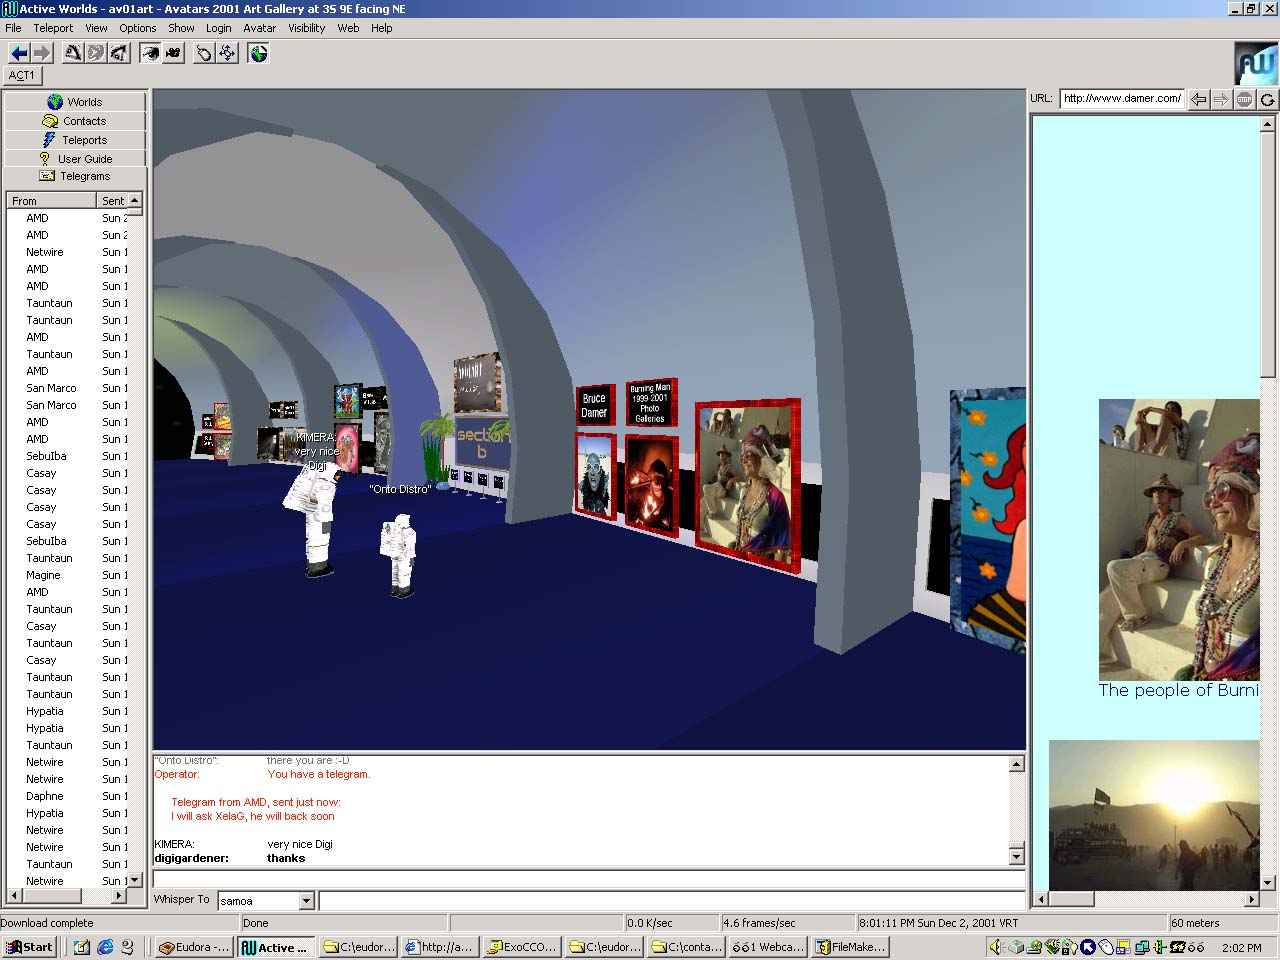Toggle mouse move mode icon
Viewport: 1280px width, 960px height.
click(204, 53)
